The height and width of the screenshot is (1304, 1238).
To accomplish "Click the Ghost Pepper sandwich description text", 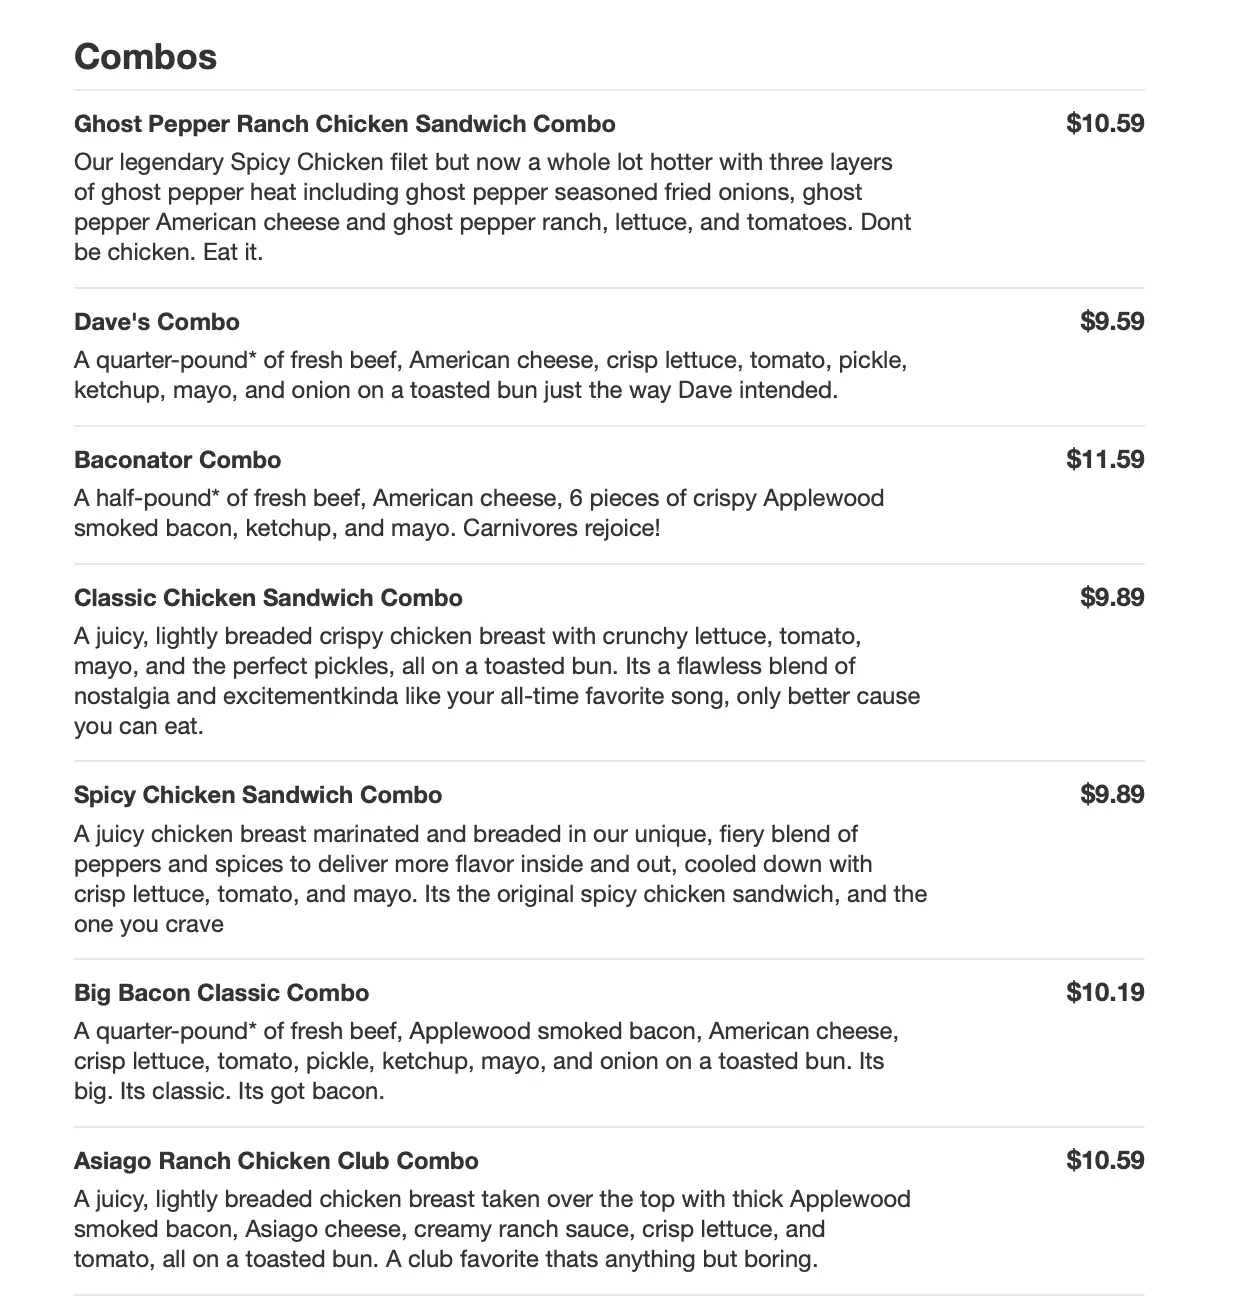I will pos(492,207).
